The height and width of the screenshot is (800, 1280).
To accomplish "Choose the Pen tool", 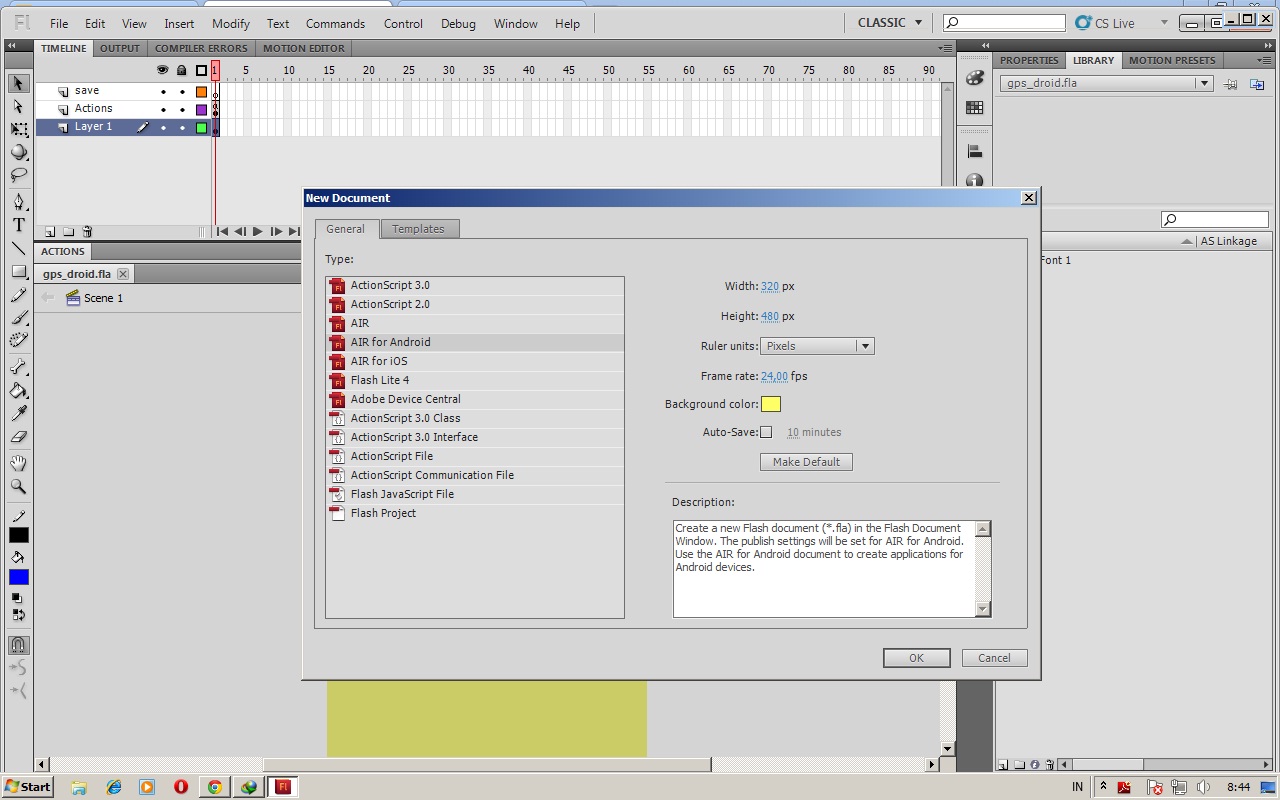I will pos(18,200).
